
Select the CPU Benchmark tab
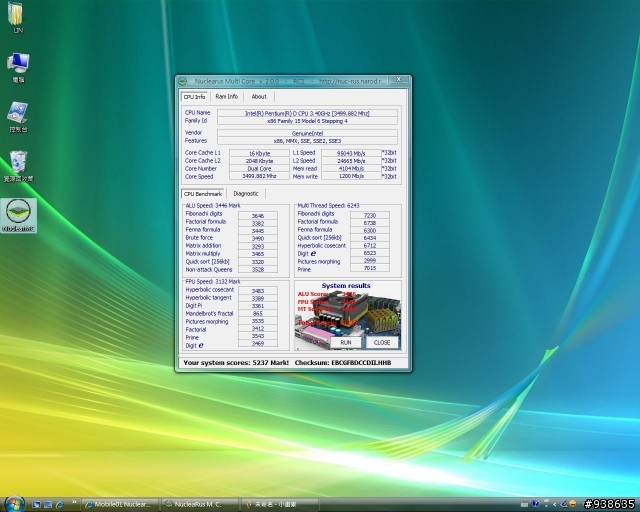click(203, 194)
